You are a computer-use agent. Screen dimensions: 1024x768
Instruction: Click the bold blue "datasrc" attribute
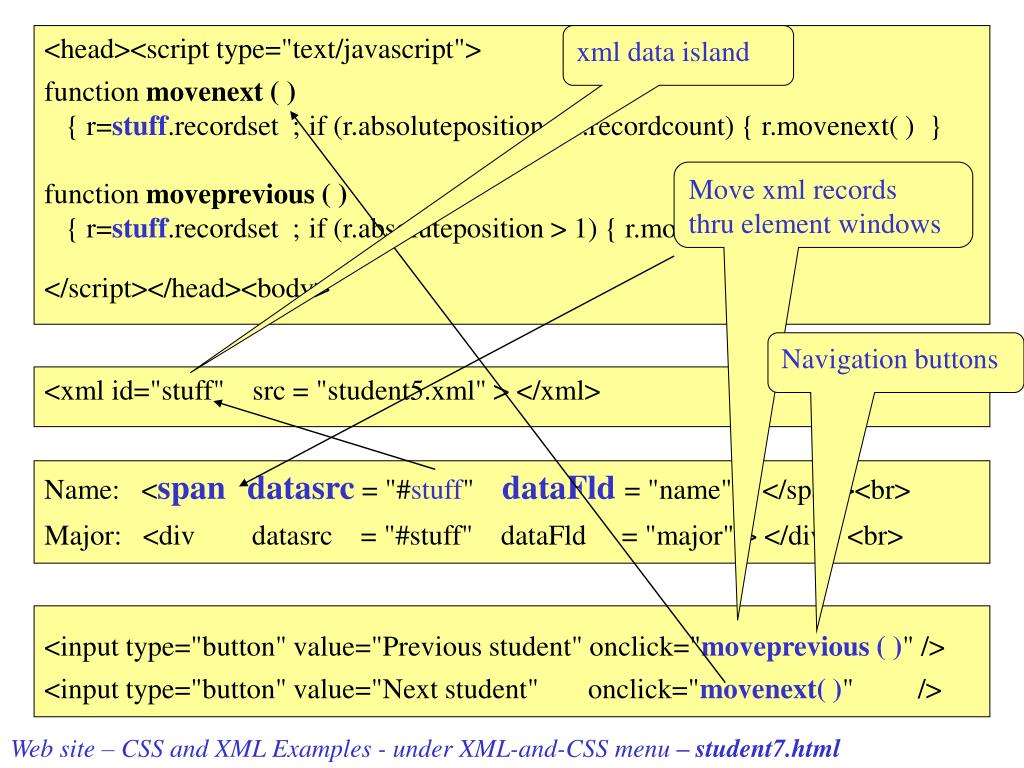pyautogui.click(x=301, y=488)
